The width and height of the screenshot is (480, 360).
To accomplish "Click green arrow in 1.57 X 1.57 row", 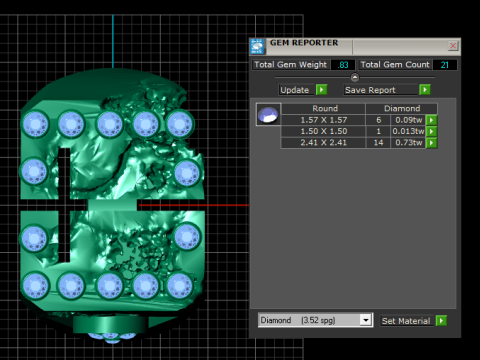I will coord(432,120).
